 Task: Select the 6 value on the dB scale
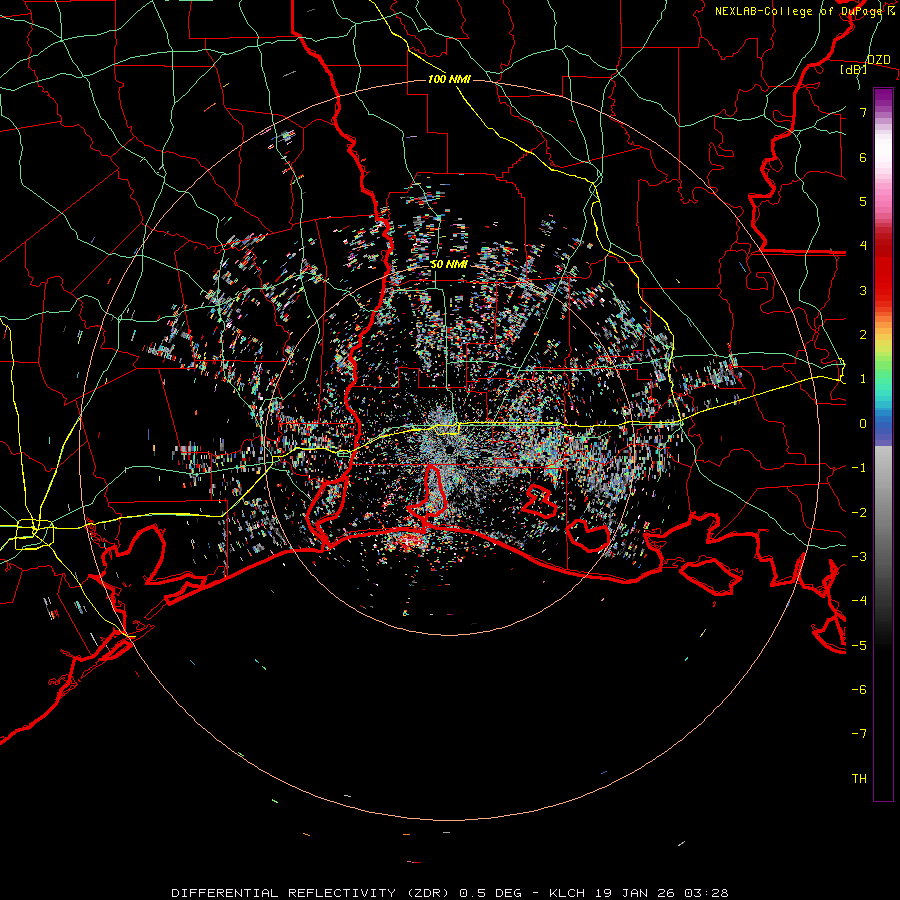pos(863,157)
